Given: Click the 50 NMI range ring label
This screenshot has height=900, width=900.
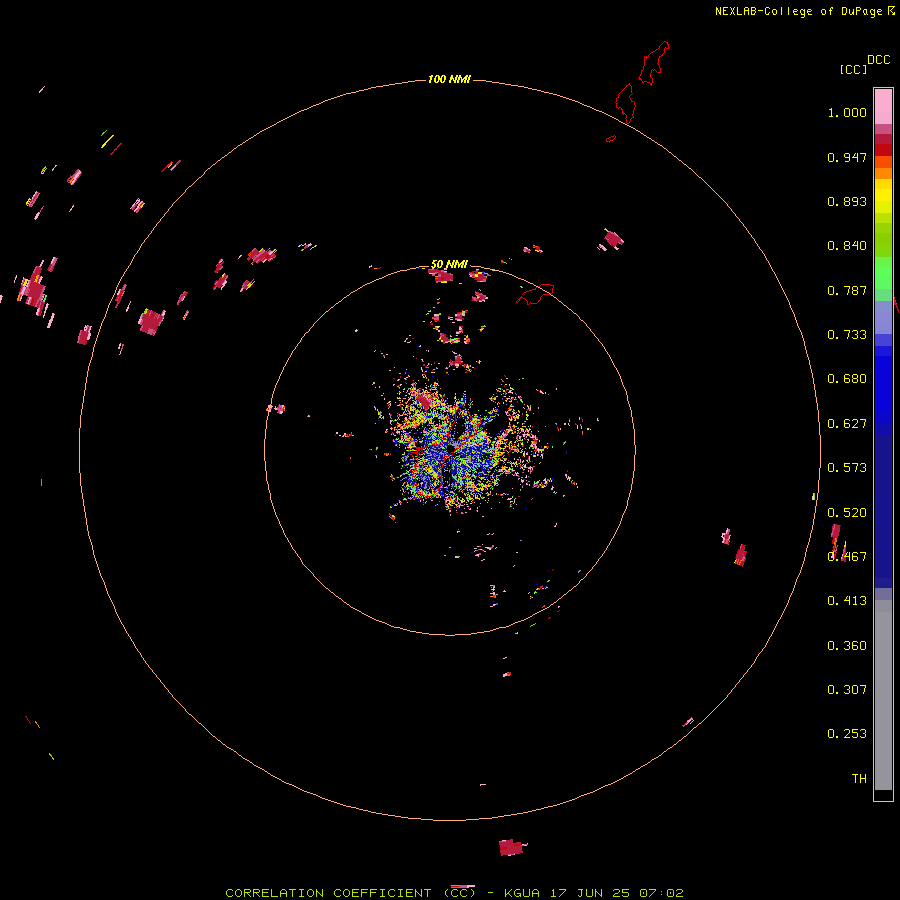Looking at the screenshot, I should click(x=449, y=264).
